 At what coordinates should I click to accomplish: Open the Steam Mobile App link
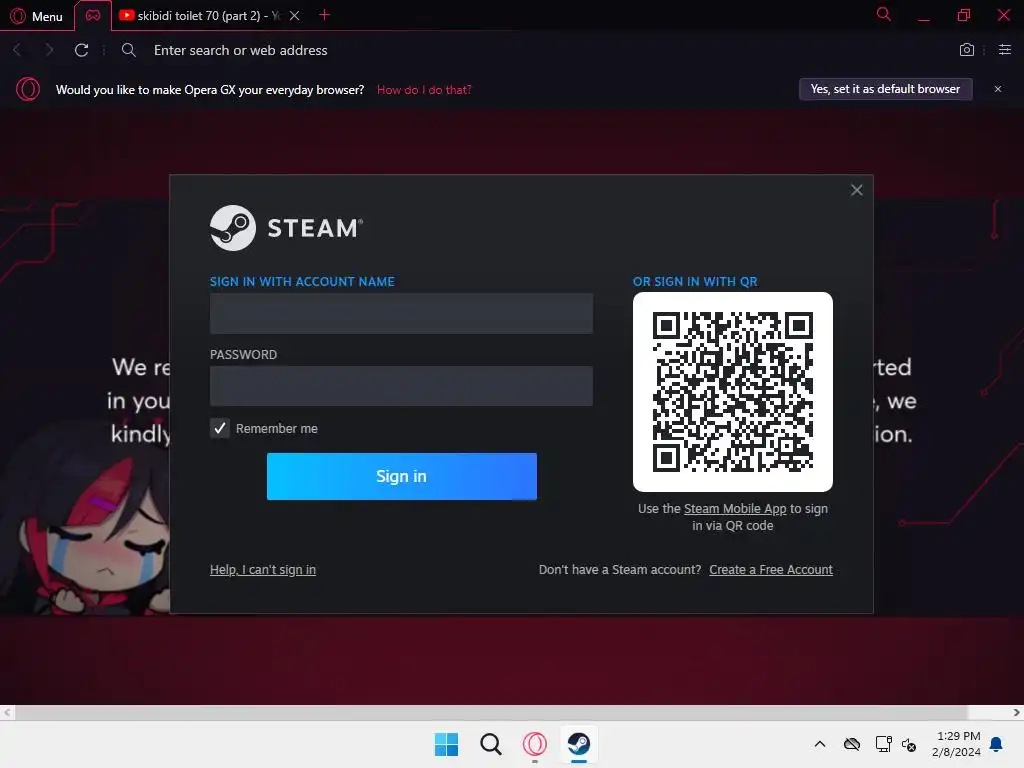tap(735, 509)
